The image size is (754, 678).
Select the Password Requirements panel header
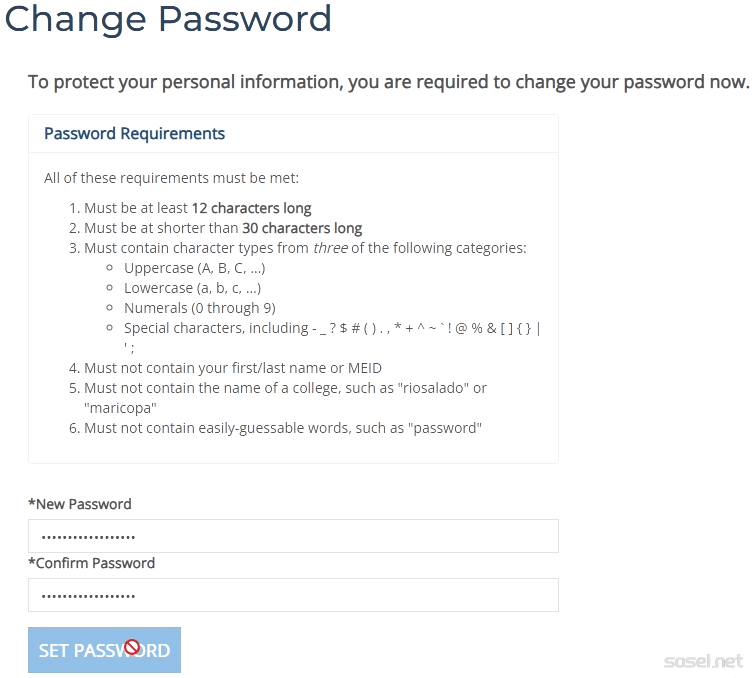pos(135,134)
